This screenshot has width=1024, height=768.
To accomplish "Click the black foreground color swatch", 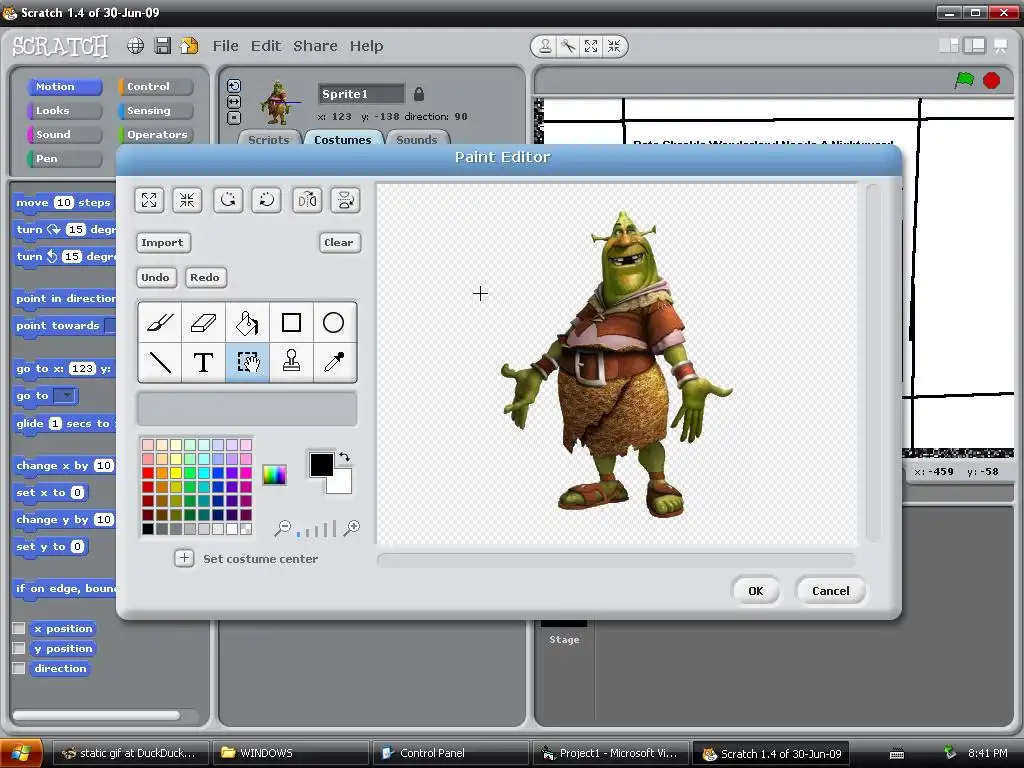I will (x=321, y=464).
